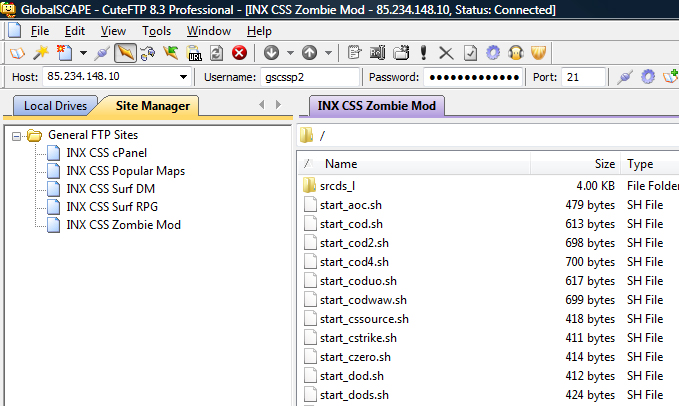Select the start_cssource.sh file
The height and width of the screenshot is (406, 679).
(x=364, y=319)
